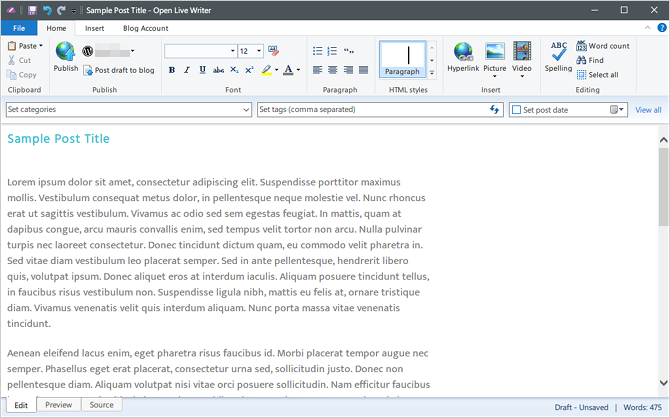Switch to the Insert ribbon tab
This screenshot has width=670, height=418.
point(94,28)
